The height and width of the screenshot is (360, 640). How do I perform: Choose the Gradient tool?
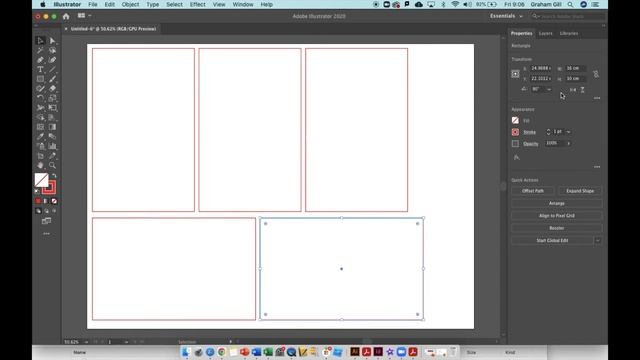coord(52,127)
